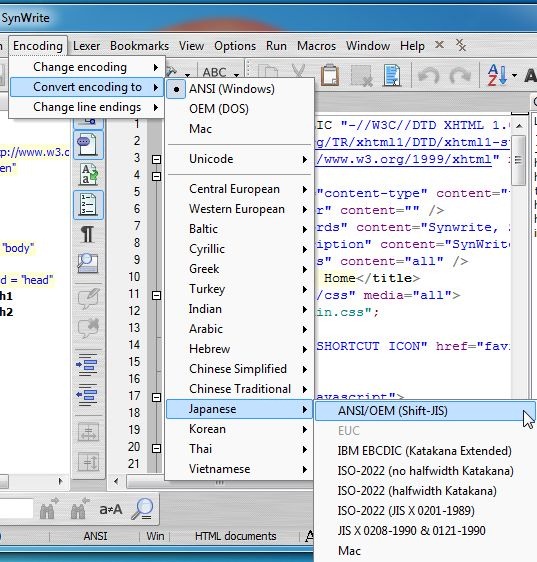
Task: Click the Select All document icon
Action: click(x=392, y=75)
